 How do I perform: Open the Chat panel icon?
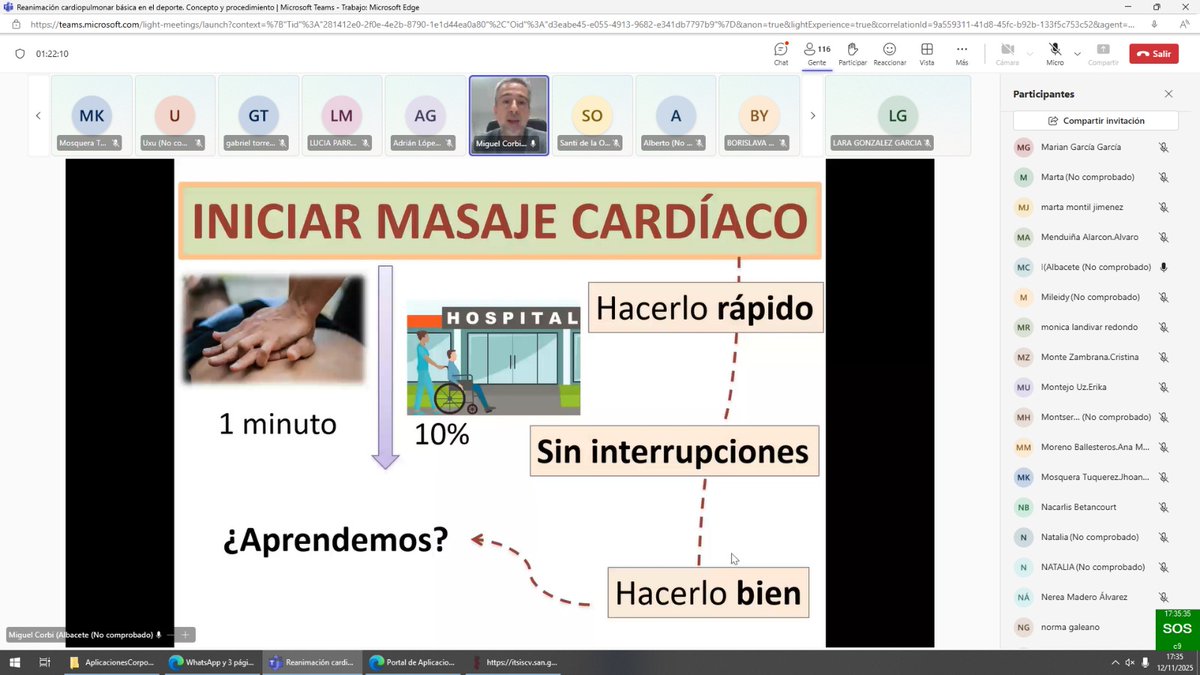click(780, 50)
